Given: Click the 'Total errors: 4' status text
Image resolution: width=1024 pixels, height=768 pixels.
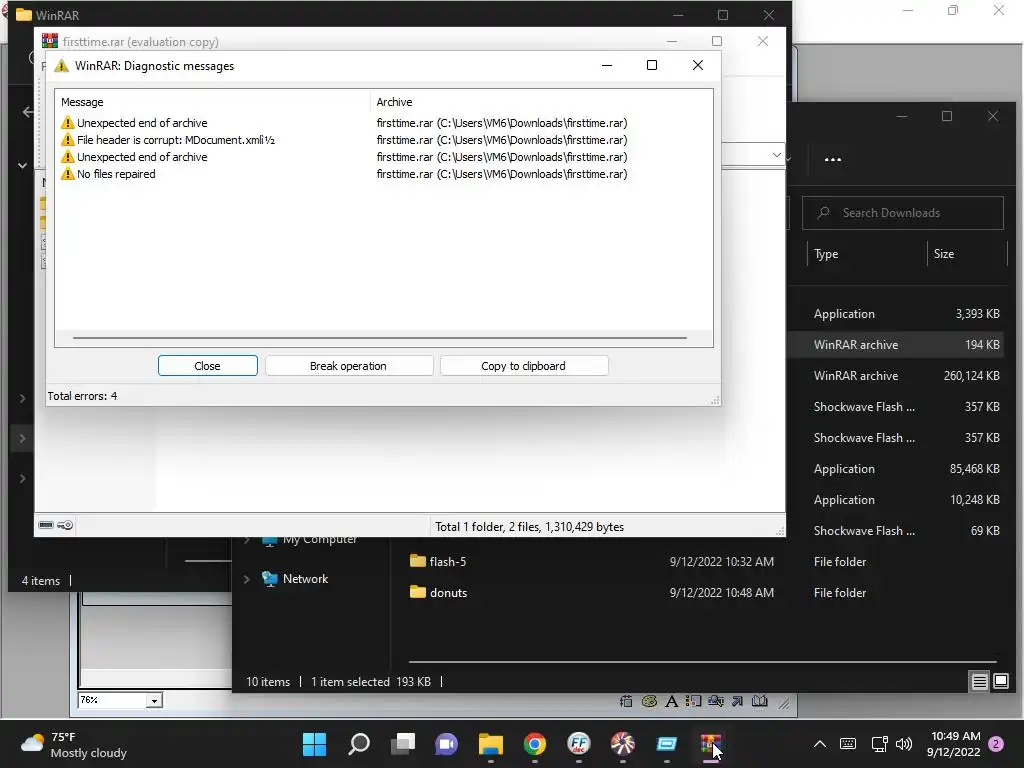Looking at the screenshot, I should 82,396.
